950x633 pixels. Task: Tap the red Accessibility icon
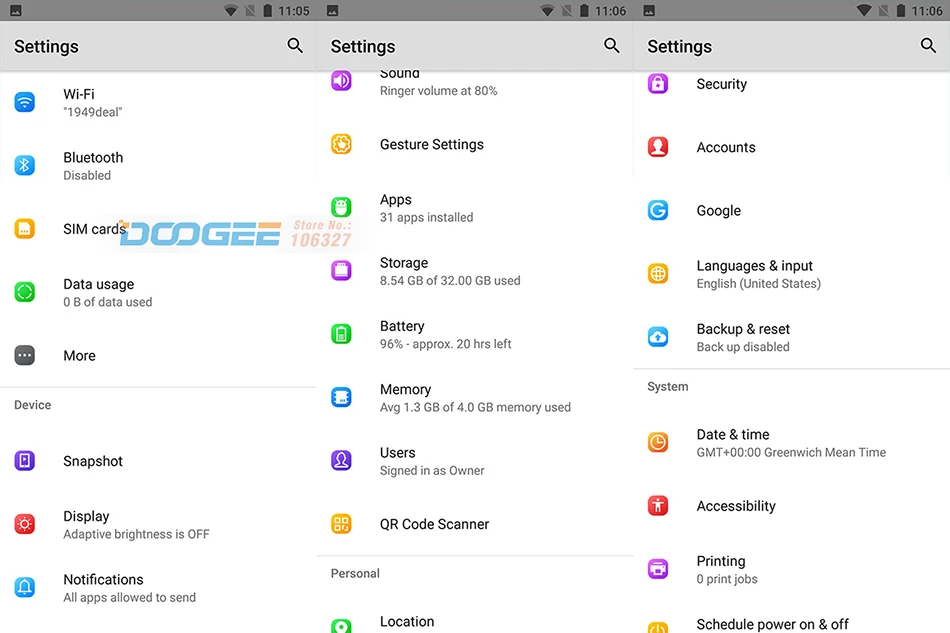[658, 505]
